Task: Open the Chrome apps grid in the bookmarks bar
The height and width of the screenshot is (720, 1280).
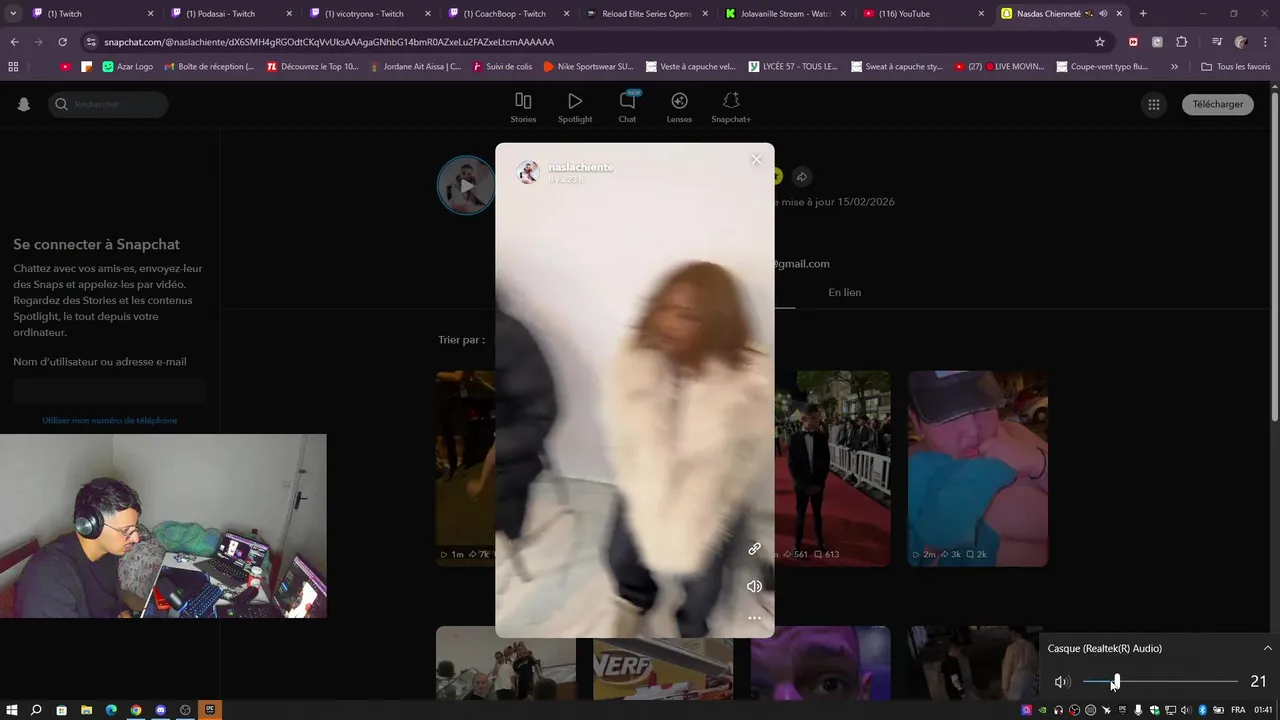Action: [13, 67]
